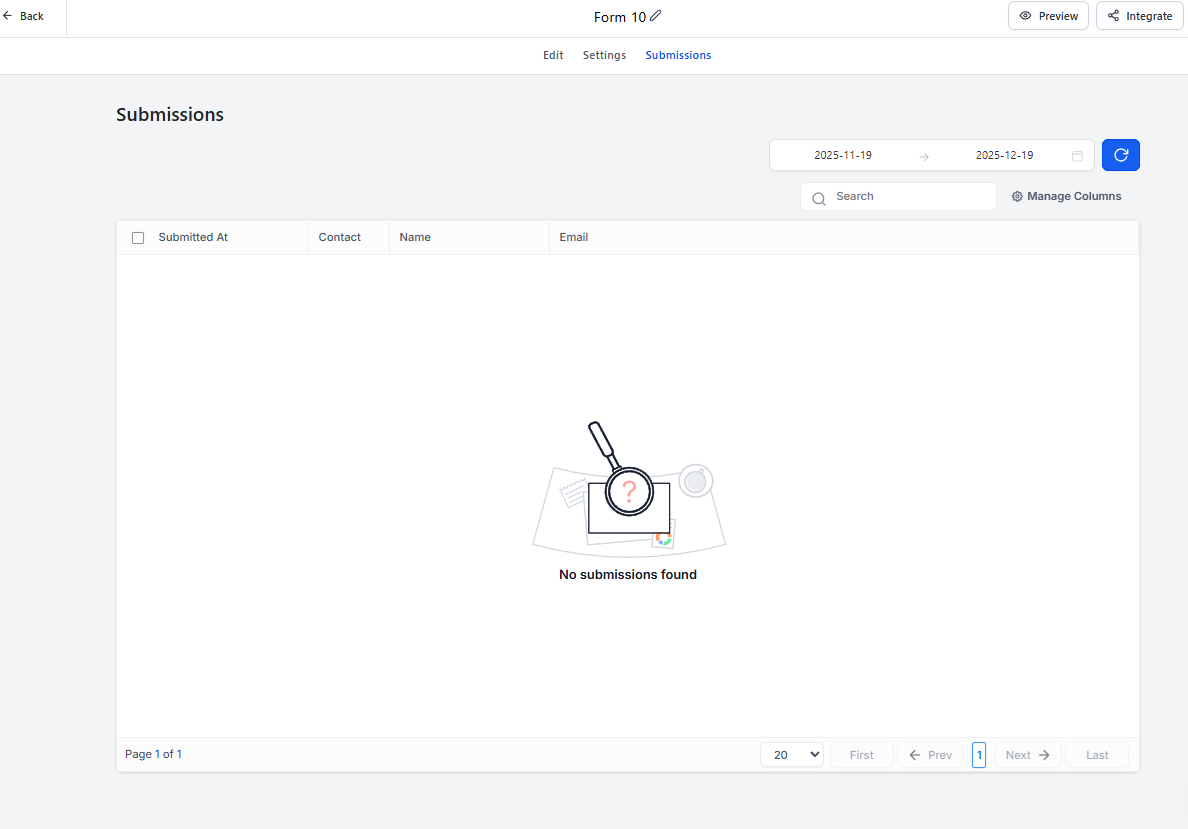Toggle the select-all submissions checkbox
The width and height of the screenshot is (1188, 829).
coord(138,238)
